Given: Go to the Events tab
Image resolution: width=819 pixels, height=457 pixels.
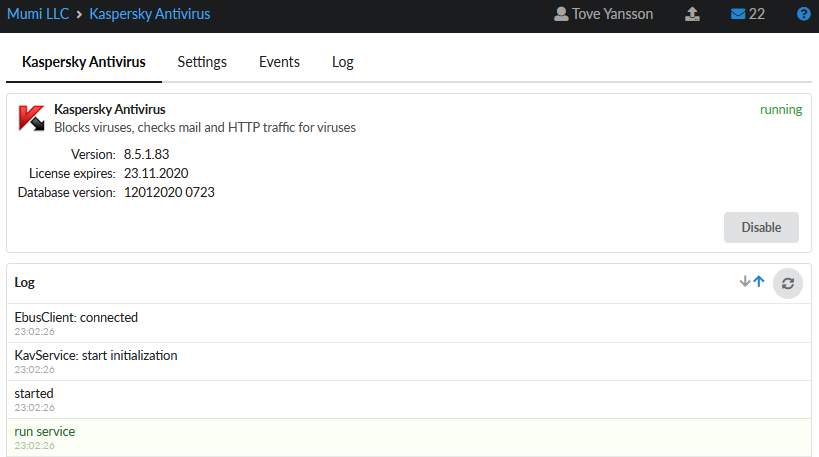Looking at the screenshot, I should click(279, 62).
